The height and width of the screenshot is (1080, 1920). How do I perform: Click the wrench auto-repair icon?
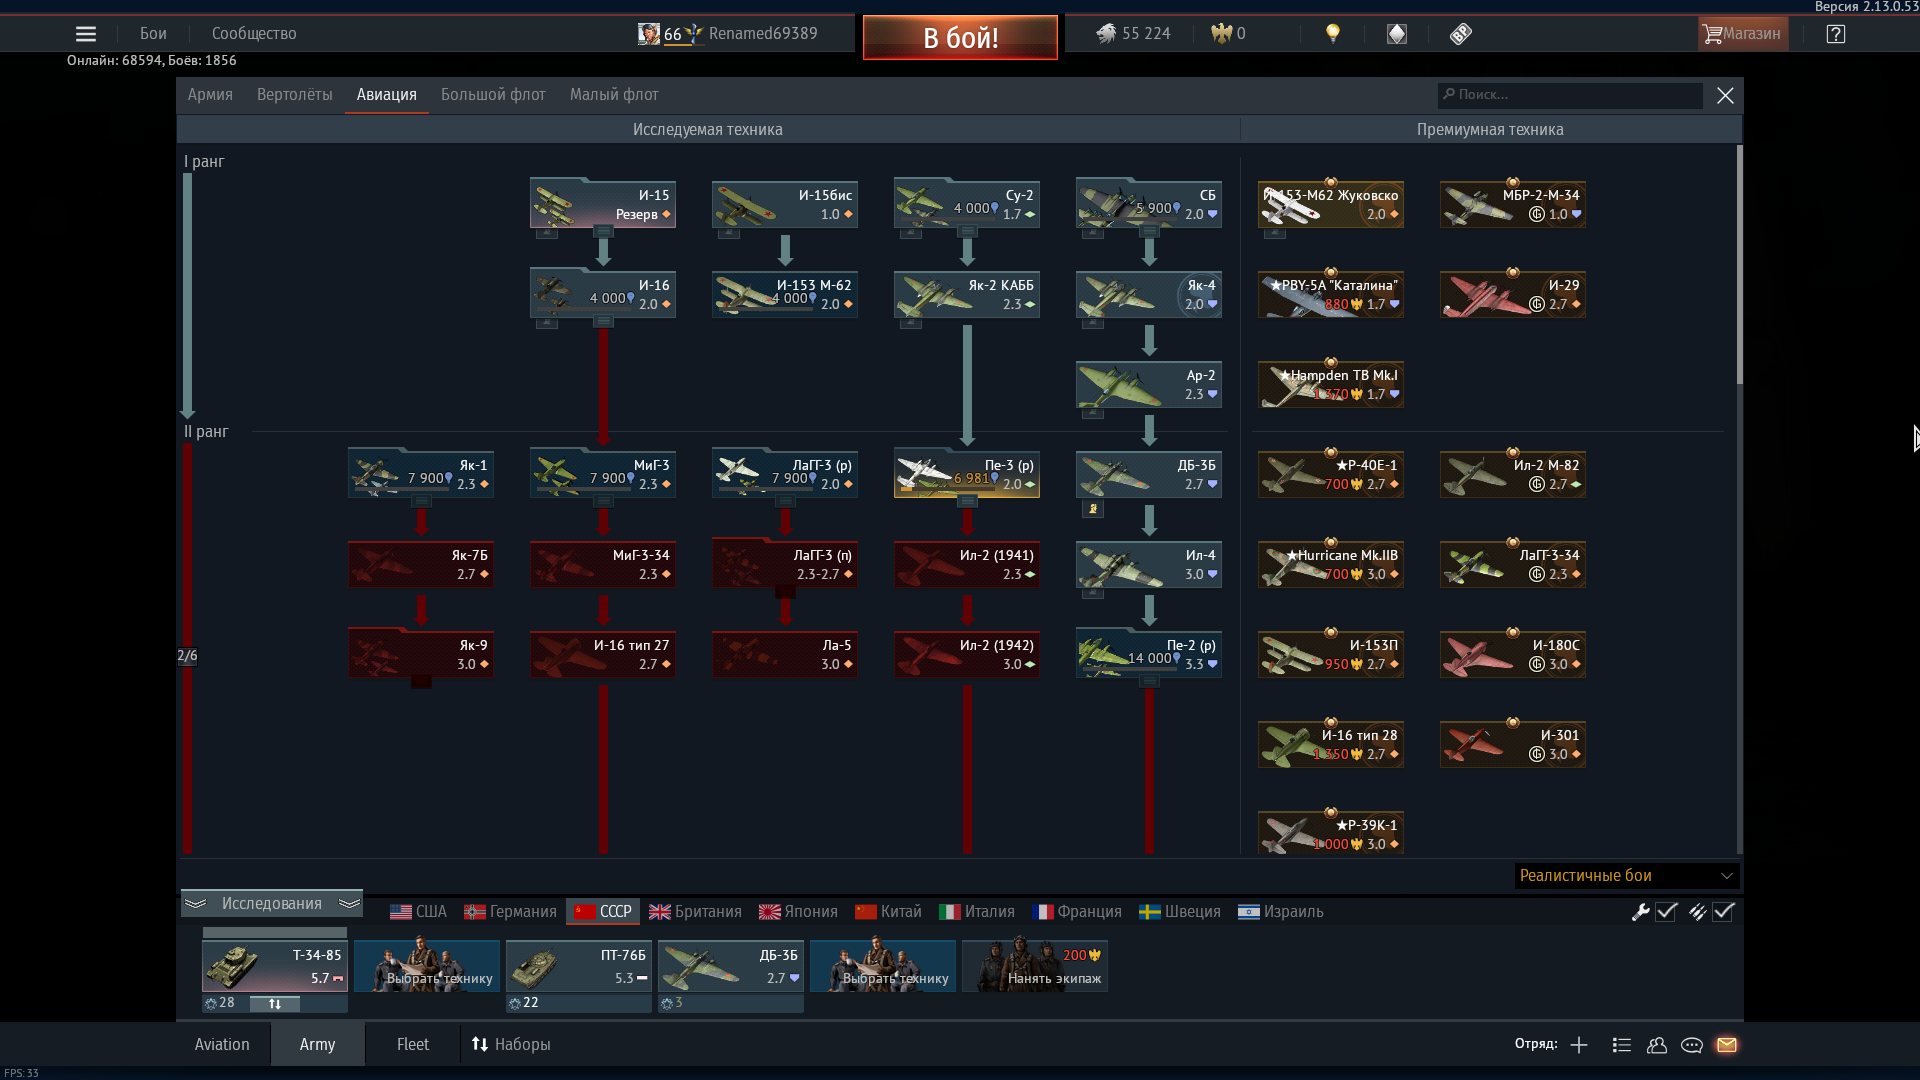[x=1640, y=912]
